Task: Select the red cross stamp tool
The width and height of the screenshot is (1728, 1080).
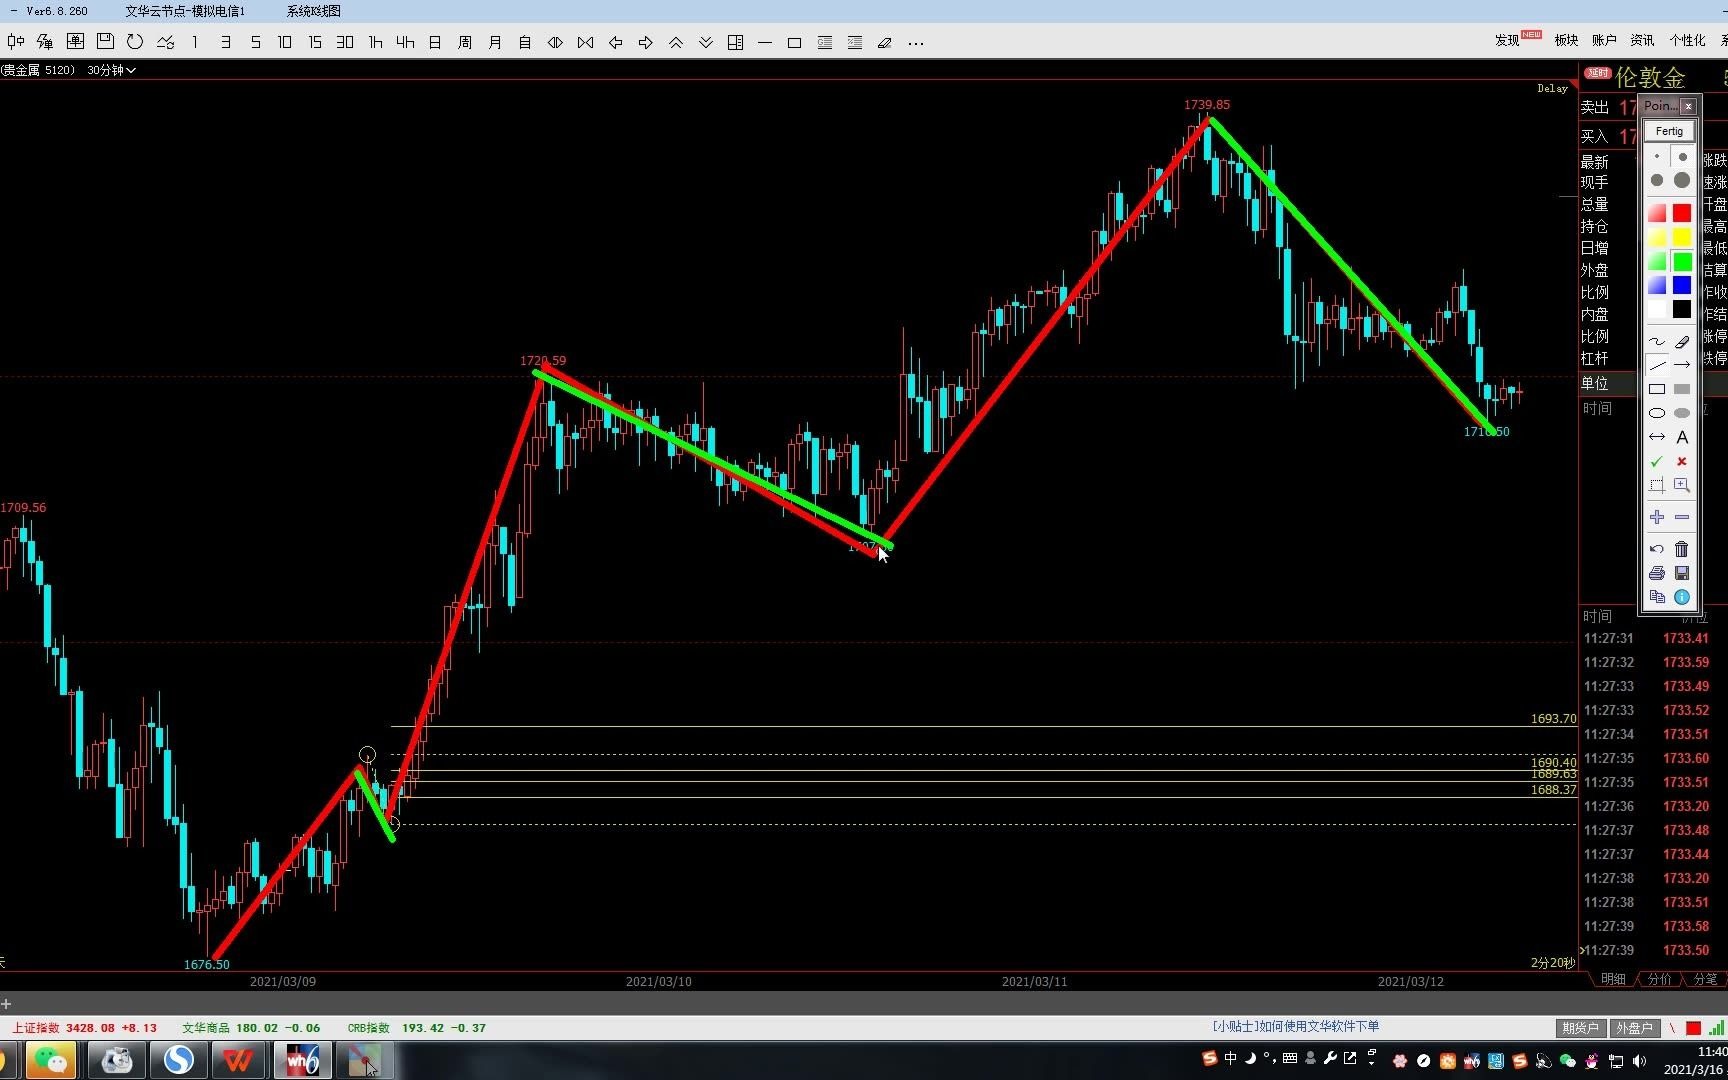Action: click(x=1682, y=461)
